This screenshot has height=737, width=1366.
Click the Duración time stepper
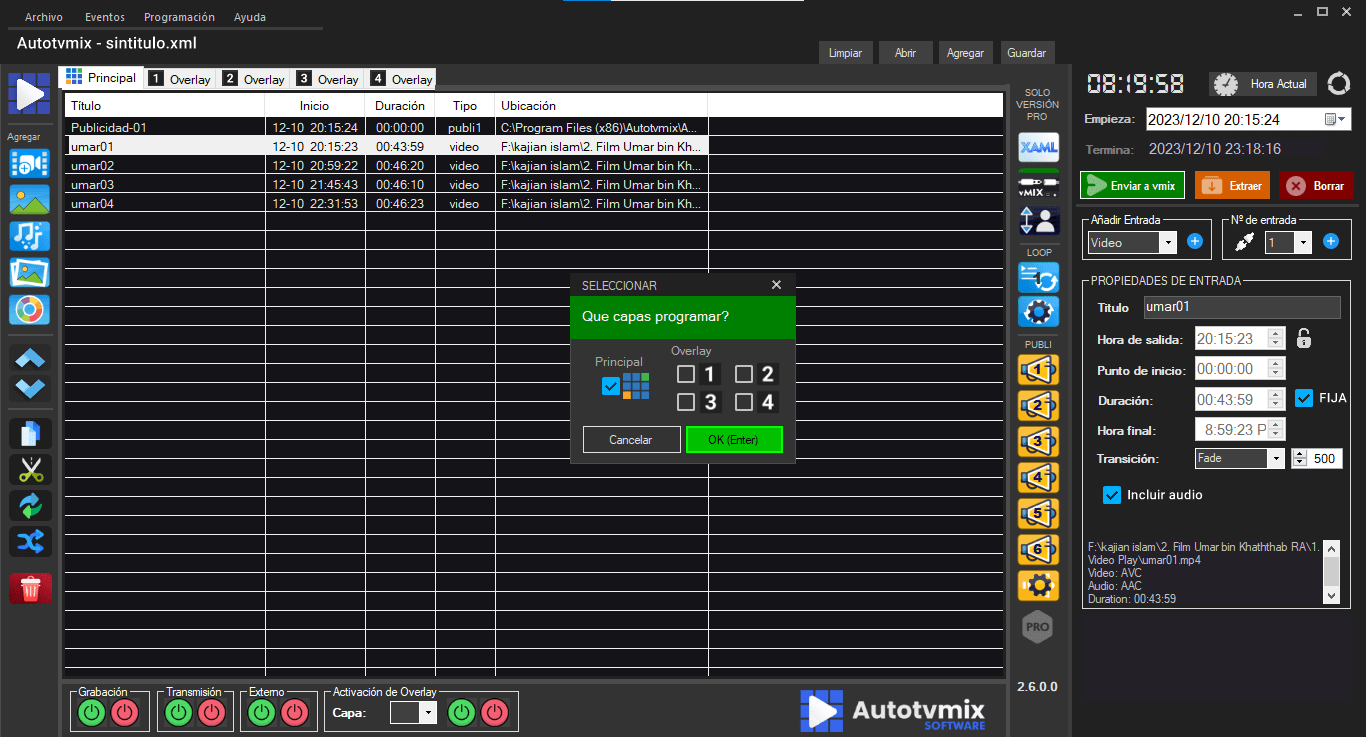point(1275,399)
